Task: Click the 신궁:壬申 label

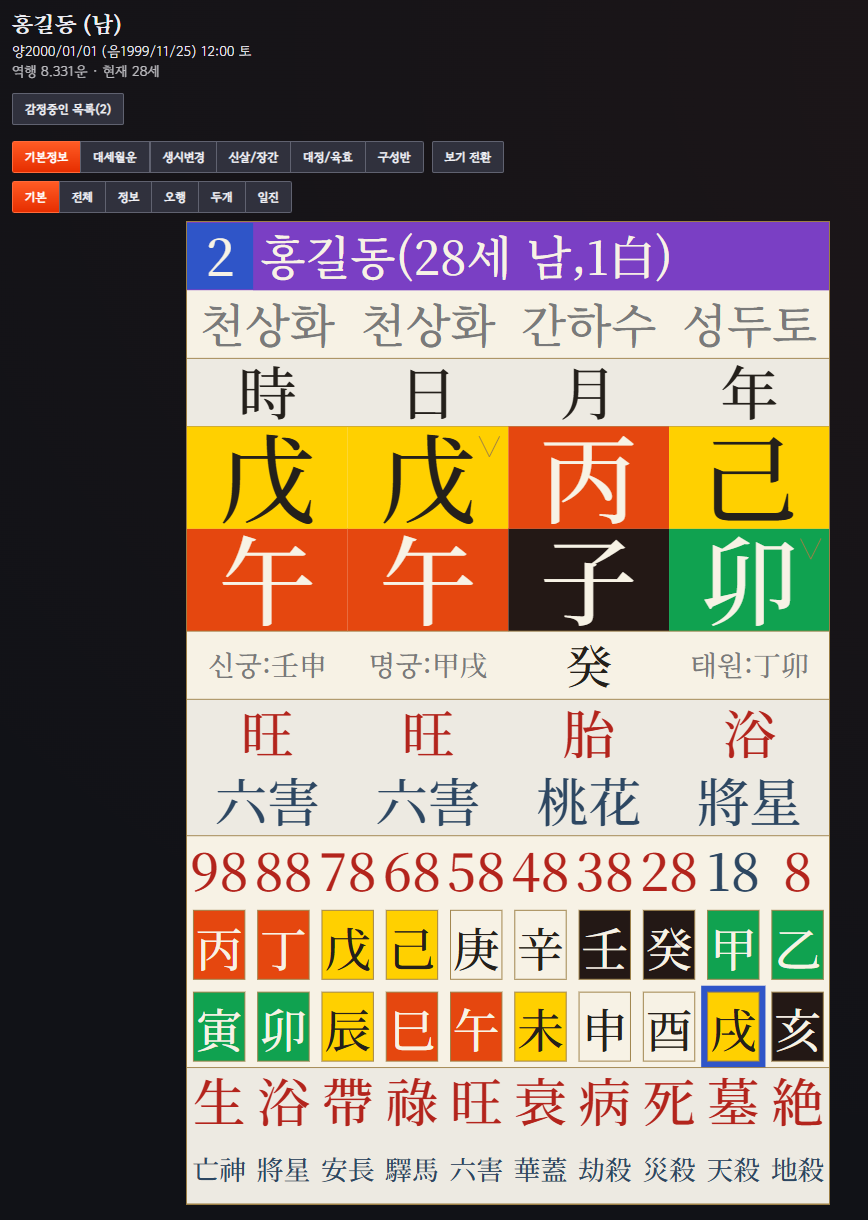Action: click(x=267, y=665)
